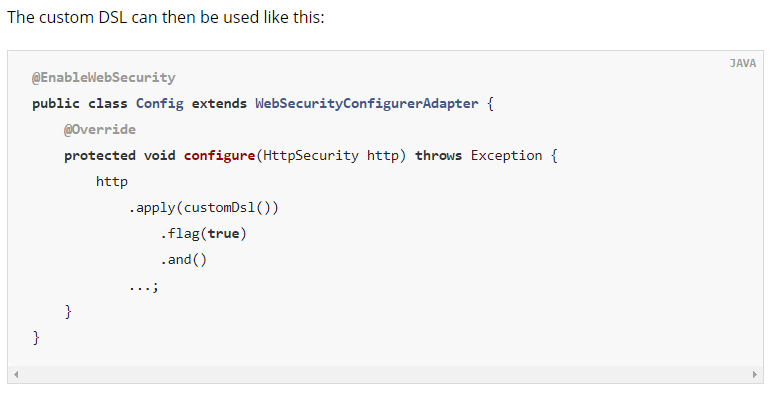The width and height of the screenshot is (771, 399).
Task: Click the left scroll arrow of code block
Action: point(16,374)
